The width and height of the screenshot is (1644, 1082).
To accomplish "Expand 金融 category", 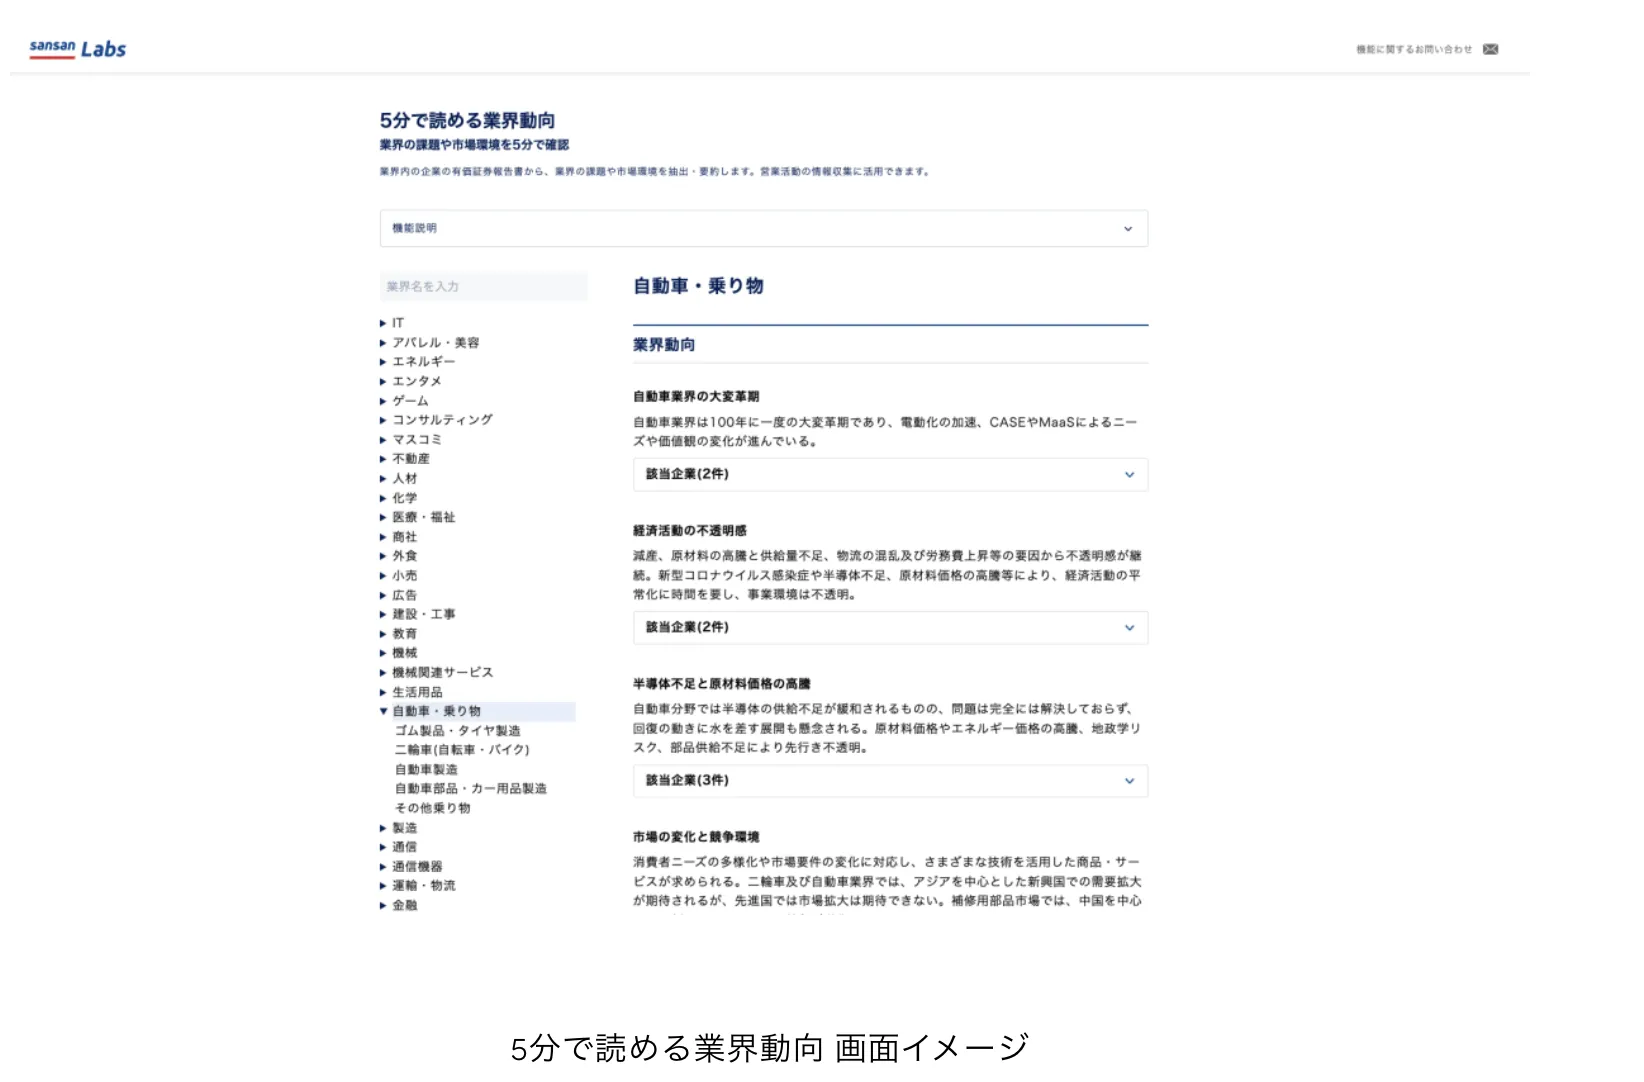I will (398, 906).
